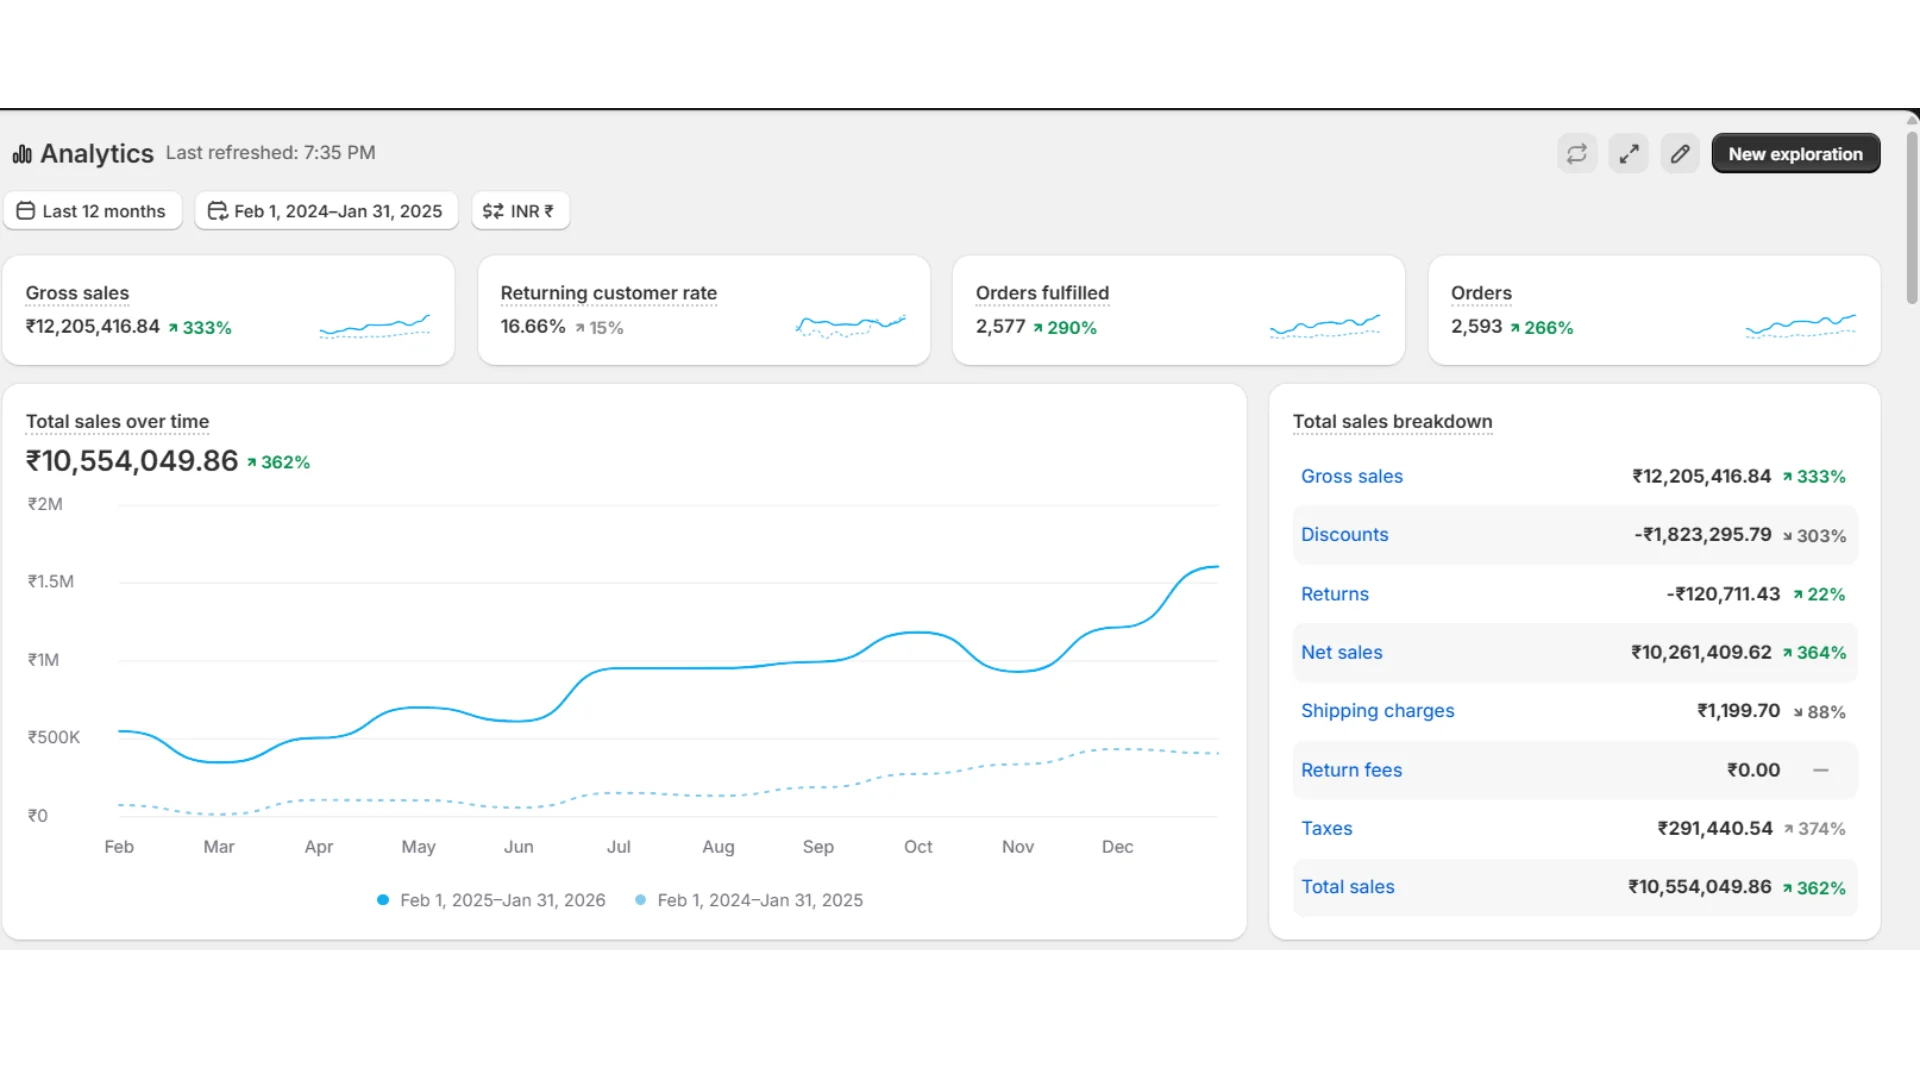Open the Orders fulfilled report title
Image resolution: width=1920 pixels, height=1080 pixels.
[x=1042, y=293]
